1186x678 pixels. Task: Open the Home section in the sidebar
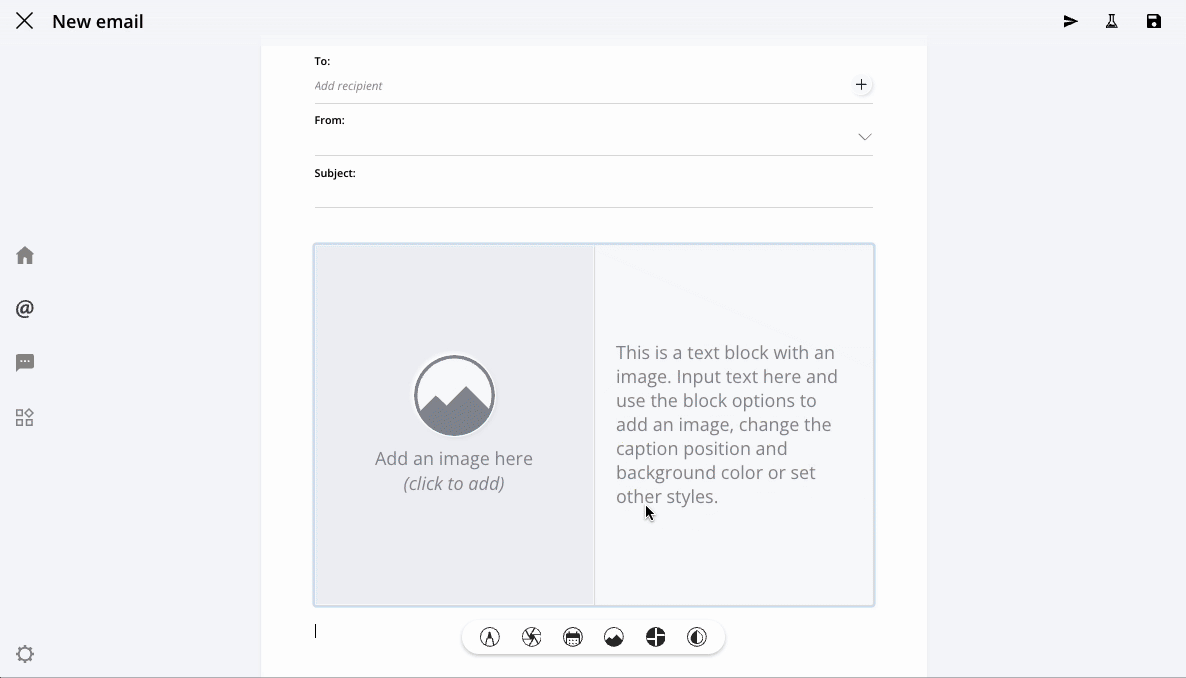click(25, 256)
